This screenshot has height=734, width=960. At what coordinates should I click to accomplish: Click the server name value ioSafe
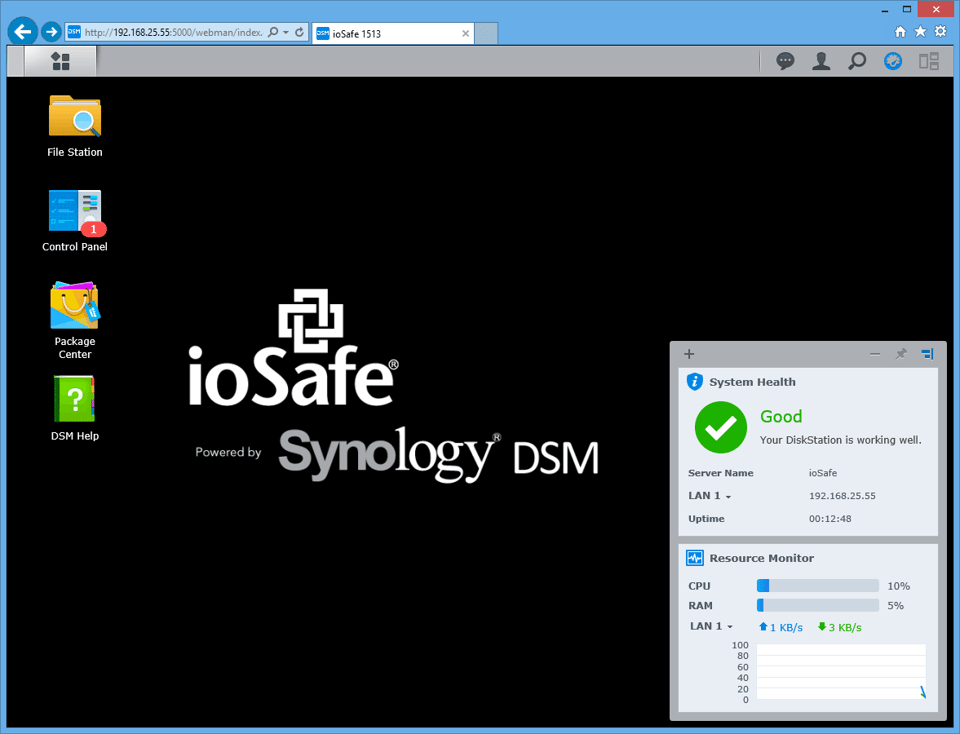823,473
